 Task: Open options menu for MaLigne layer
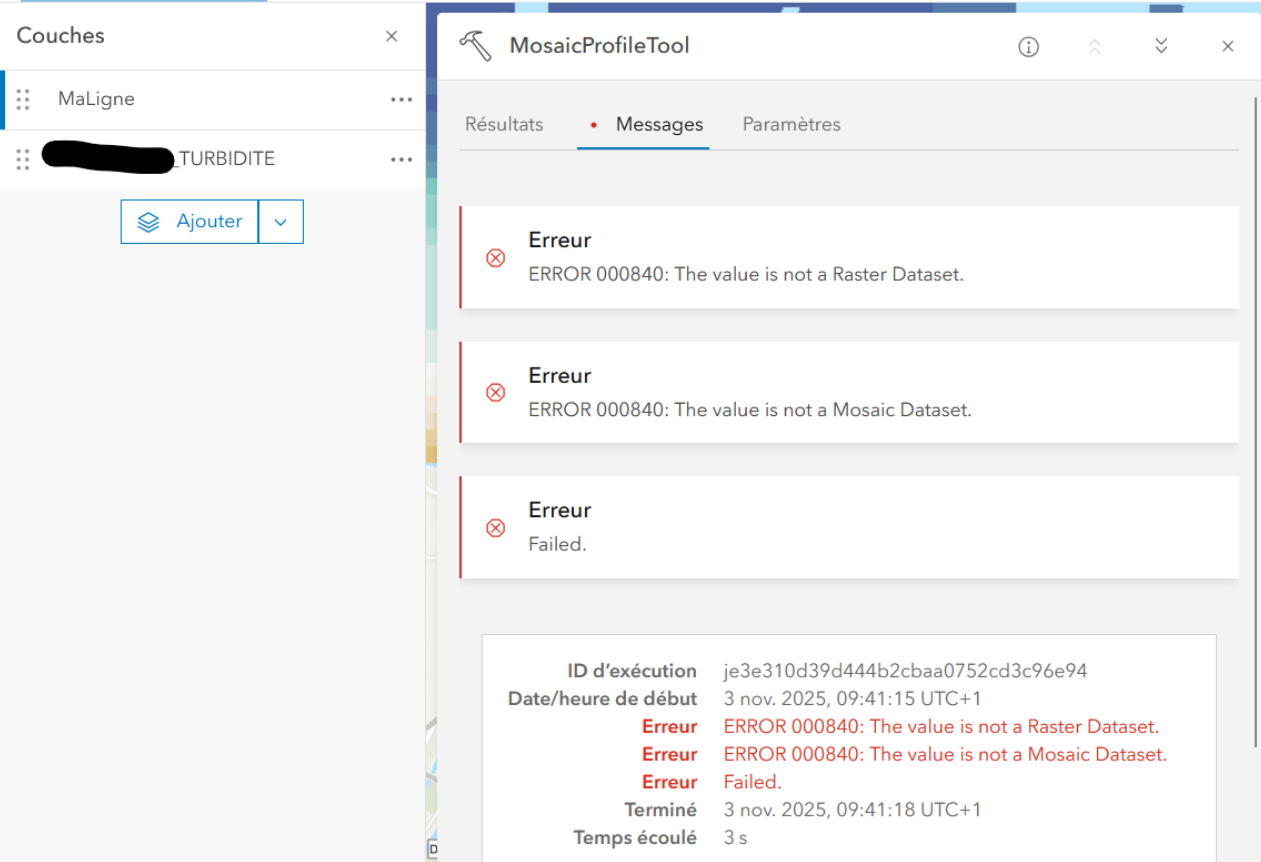click(x=401, y=99)
